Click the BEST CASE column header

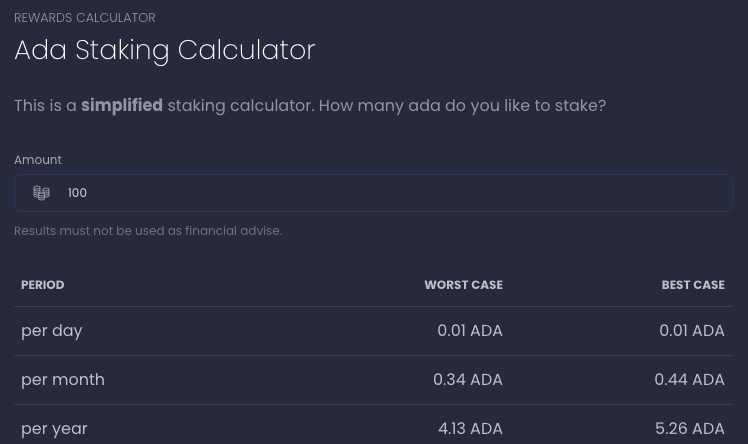click(692, 285)
